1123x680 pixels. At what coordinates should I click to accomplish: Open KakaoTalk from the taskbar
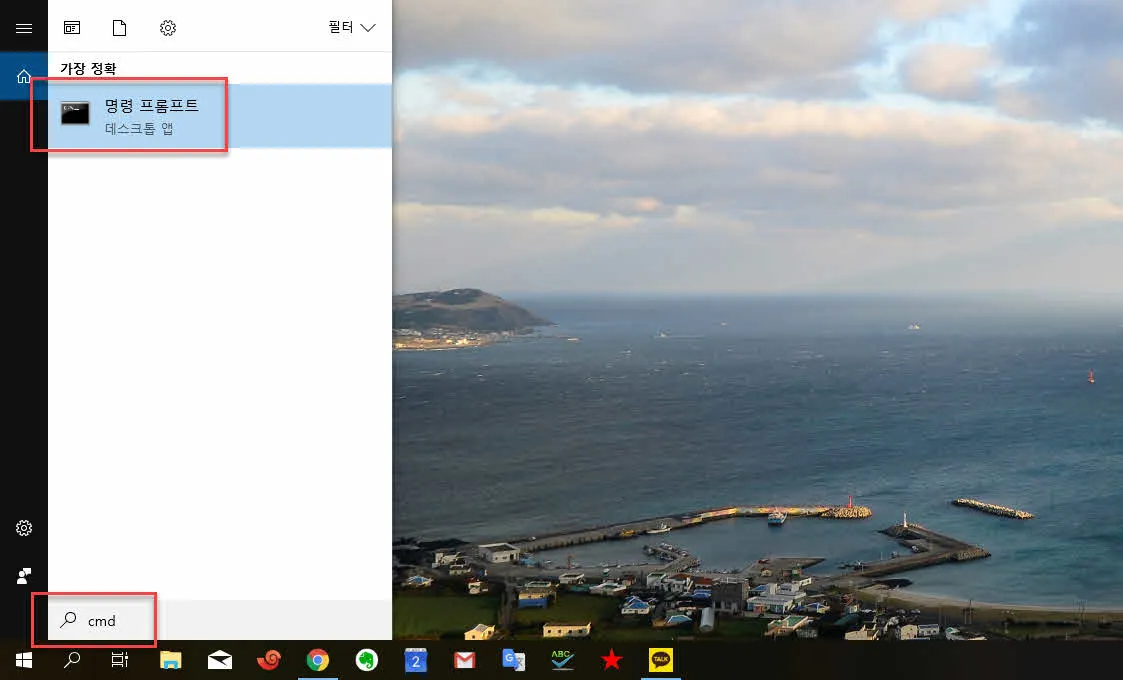click(x=661, y=660)
